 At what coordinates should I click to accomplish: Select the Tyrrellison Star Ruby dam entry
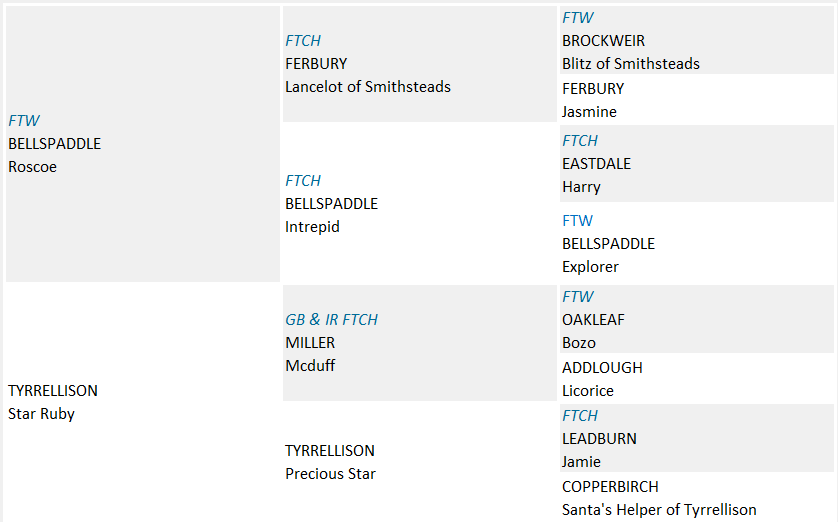pos(53,402)
